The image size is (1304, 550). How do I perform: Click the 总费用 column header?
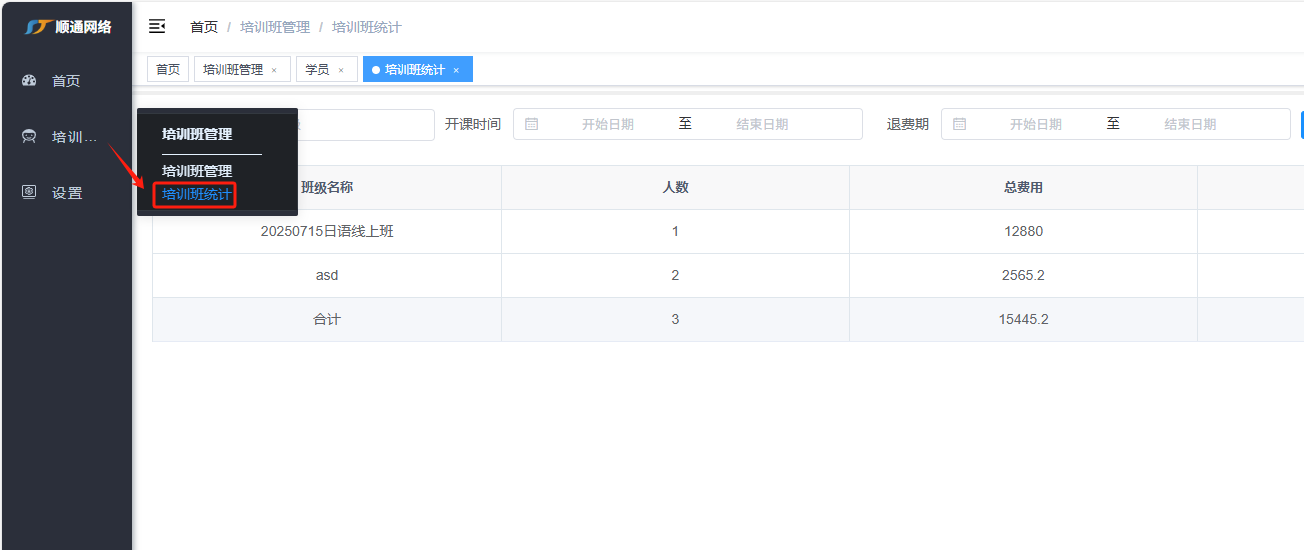(1023, 187)
